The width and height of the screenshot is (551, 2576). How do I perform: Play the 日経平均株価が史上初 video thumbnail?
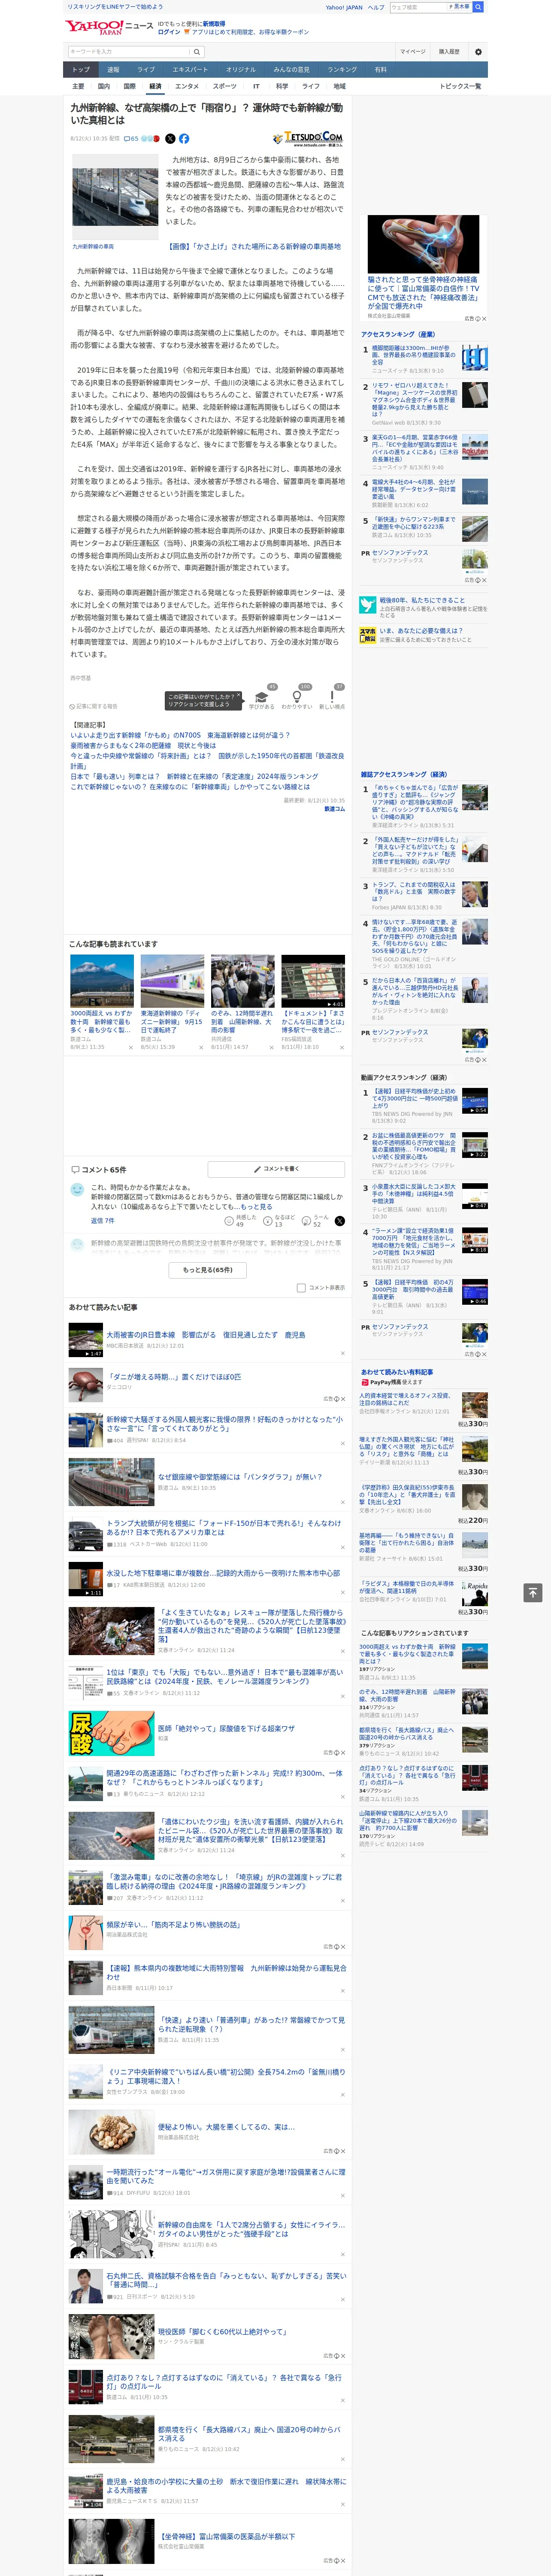[475, 1100]
